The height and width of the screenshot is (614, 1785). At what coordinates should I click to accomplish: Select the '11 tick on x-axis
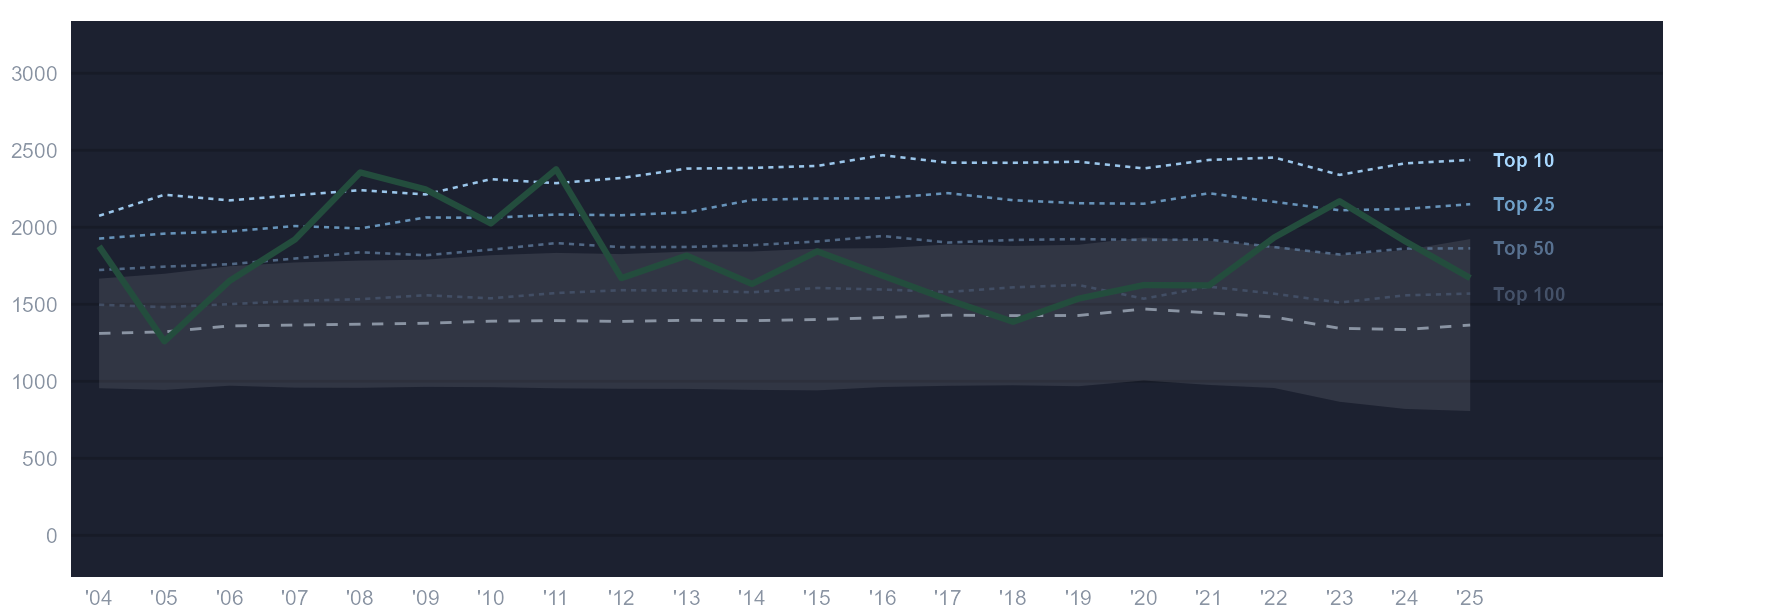[x=556, y=597]
